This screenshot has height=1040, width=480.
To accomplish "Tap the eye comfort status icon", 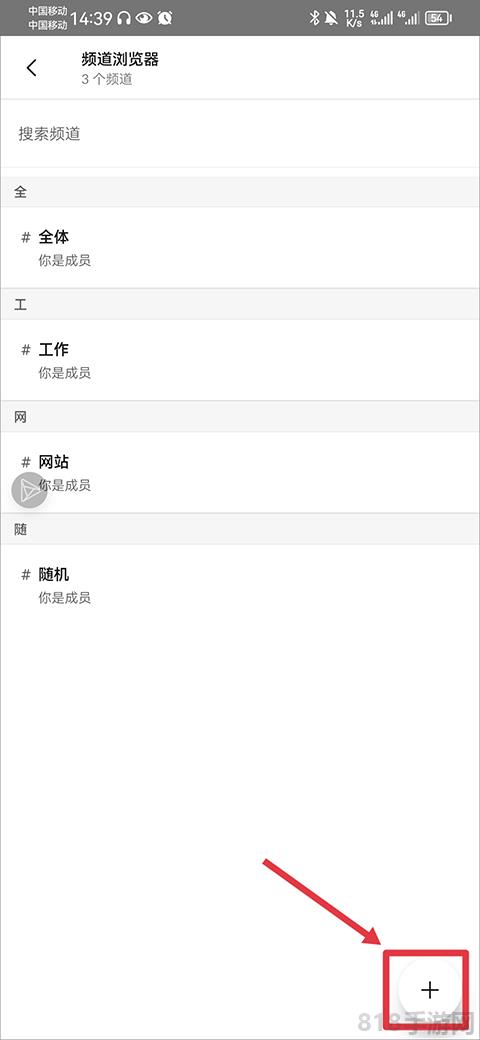I will [x=144, y=19].
